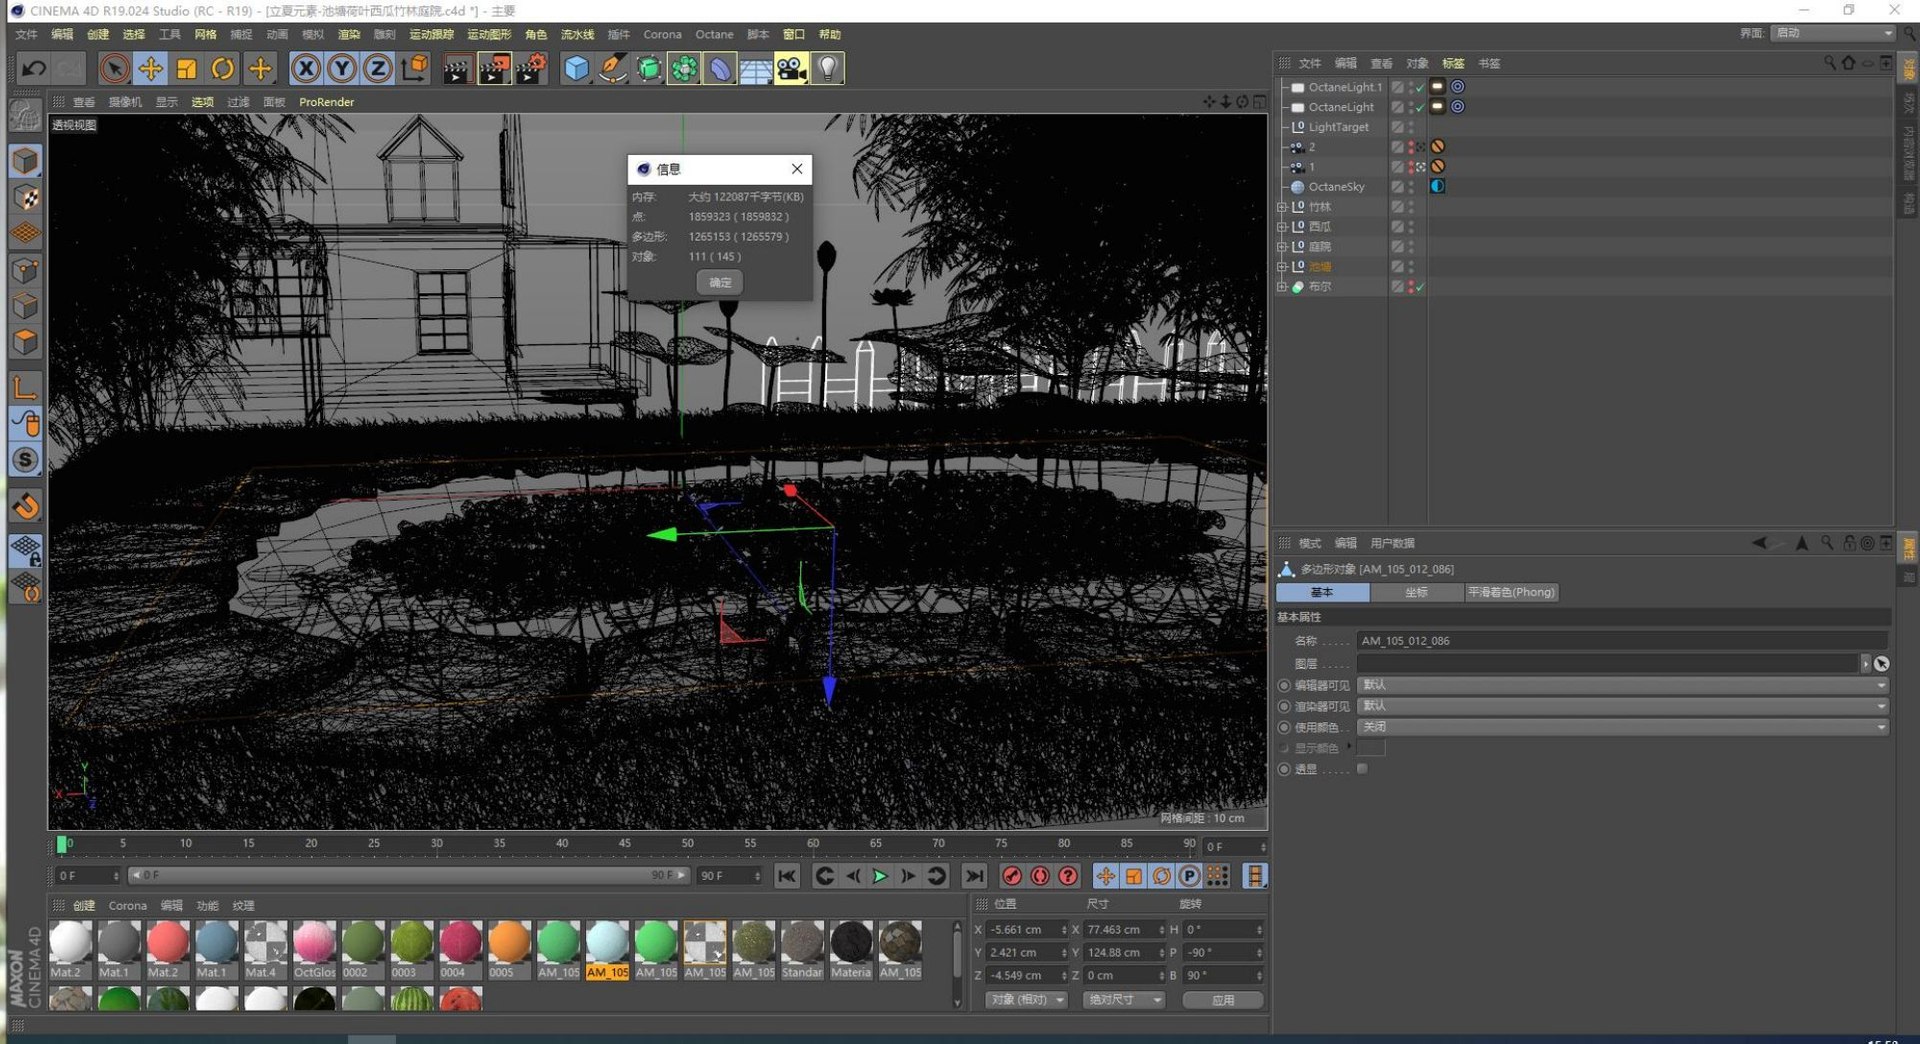
Task: Switch to the 平滑着色(Phong) tab
Action: click(x=1511, y=593)
